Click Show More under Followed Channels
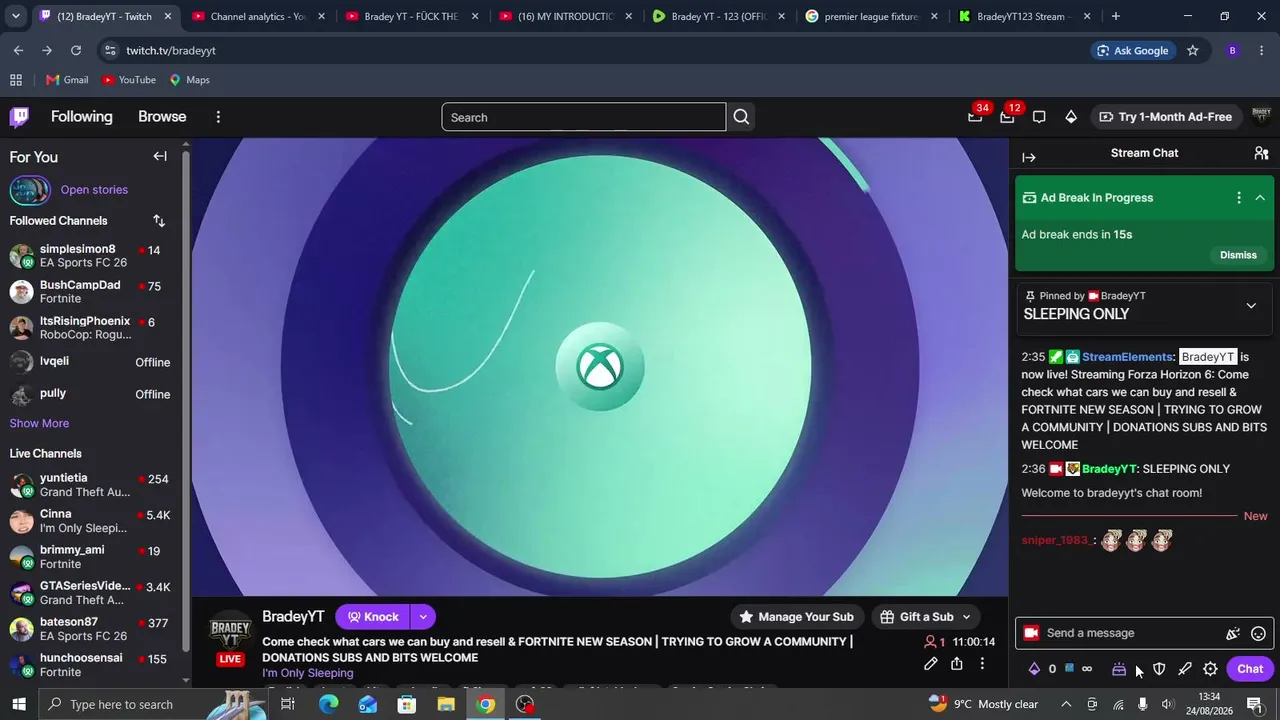Image resolution: width=1280 pixels, height=720 pixels. coord(39,423)
